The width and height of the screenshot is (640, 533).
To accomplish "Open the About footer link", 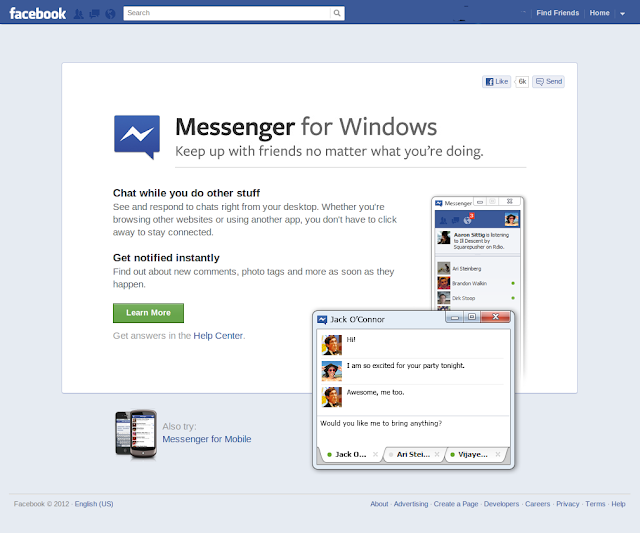I will coord(379,504).
